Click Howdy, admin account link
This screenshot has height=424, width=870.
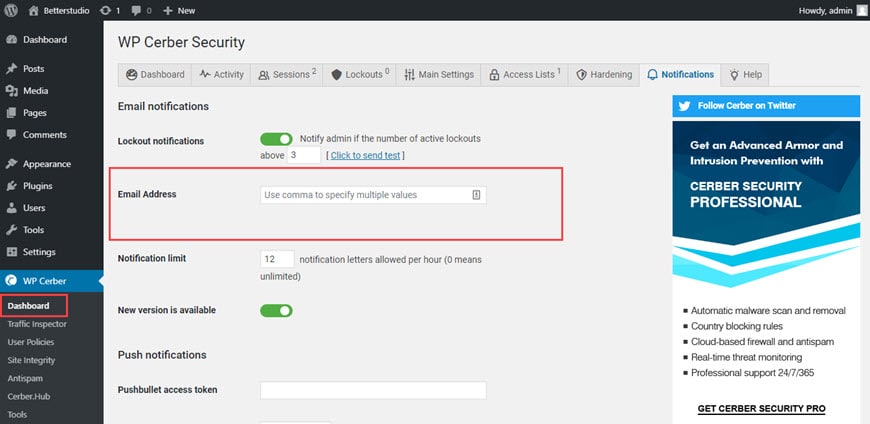pyautogui.click(x=825, y=11)
